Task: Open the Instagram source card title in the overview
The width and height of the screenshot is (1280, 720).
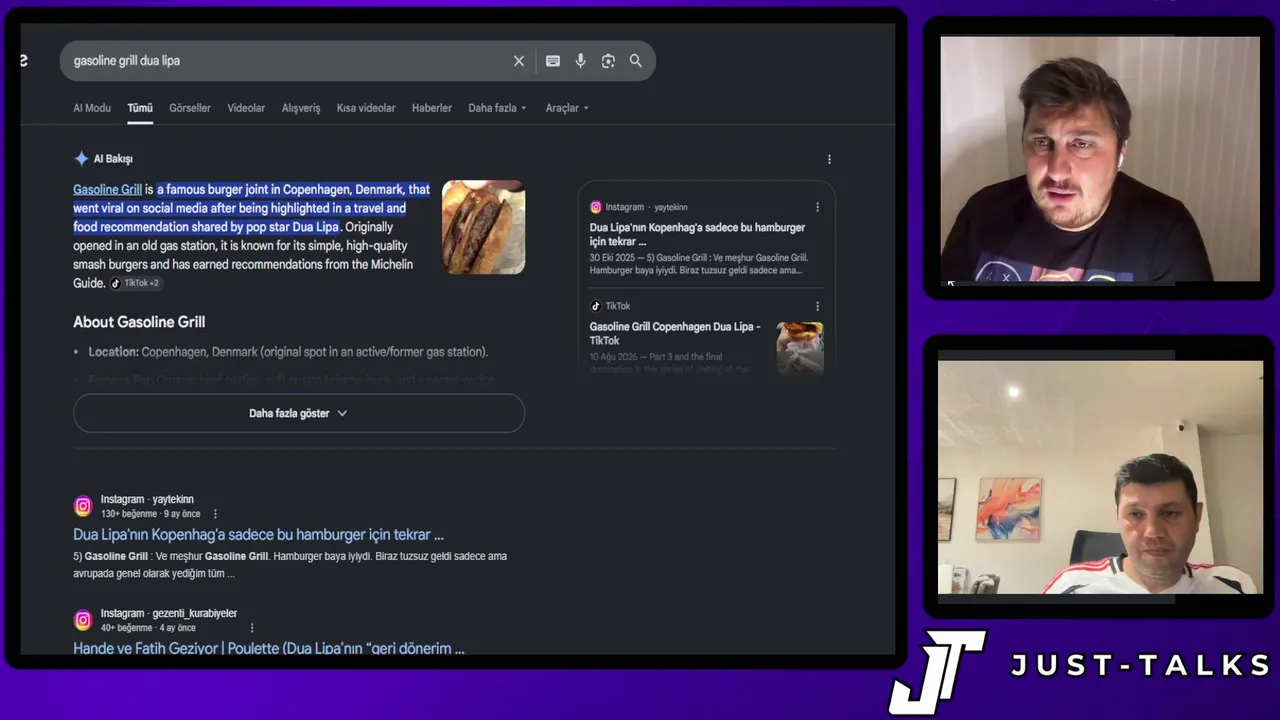Action: [x=697, y=234]
